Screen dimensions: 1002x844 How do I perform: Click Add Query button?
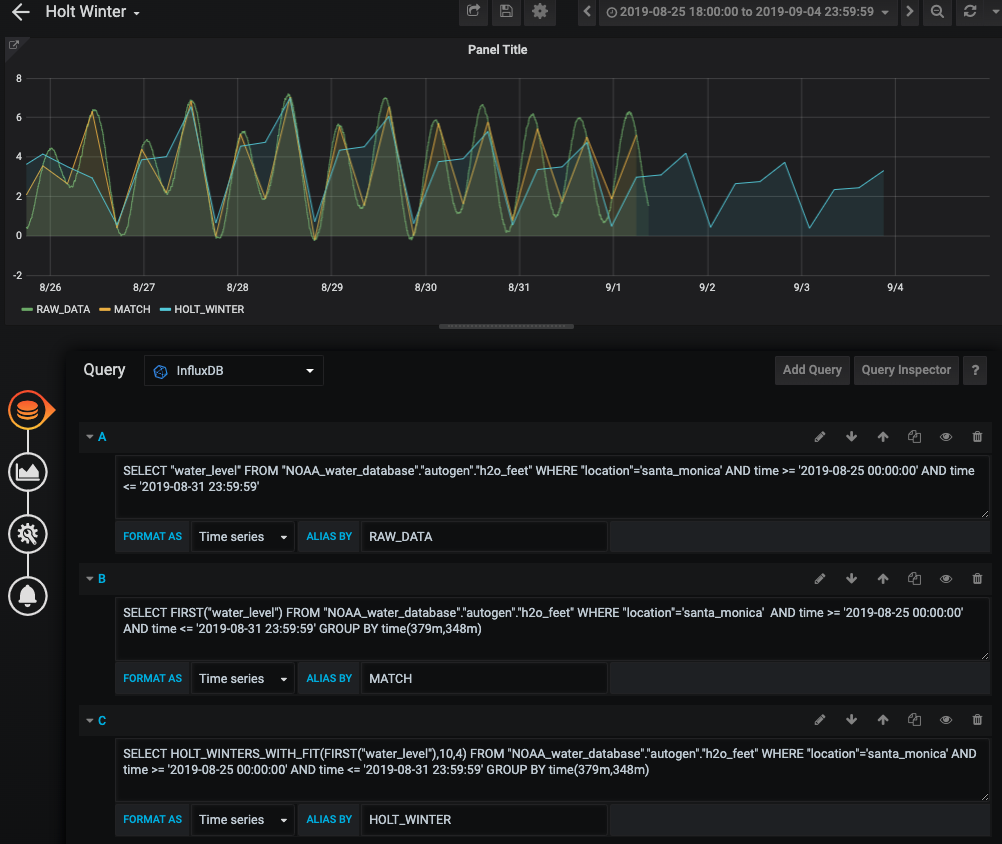pos(812,370)
